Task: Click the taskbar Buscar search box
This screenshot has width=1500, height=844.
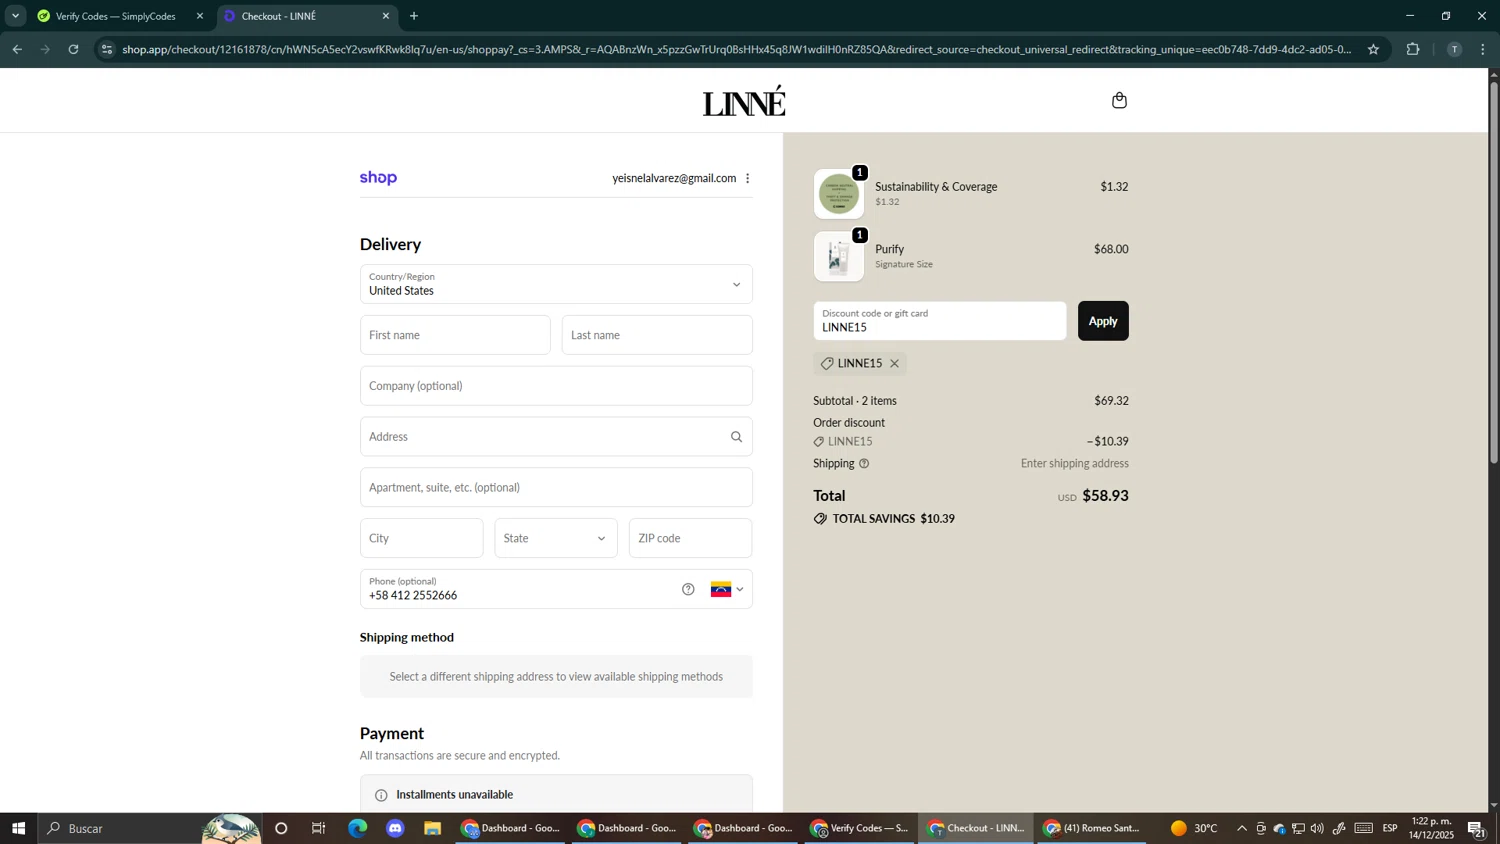Action: 150,828
